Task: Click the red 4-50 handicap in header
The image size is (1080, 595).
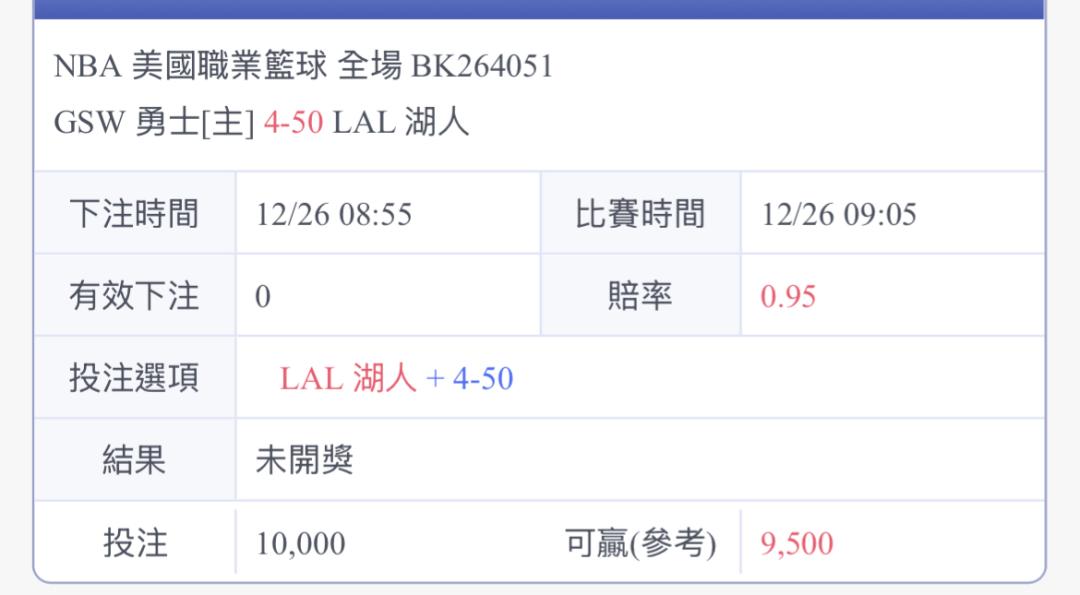Action: [x=293, y=123]
